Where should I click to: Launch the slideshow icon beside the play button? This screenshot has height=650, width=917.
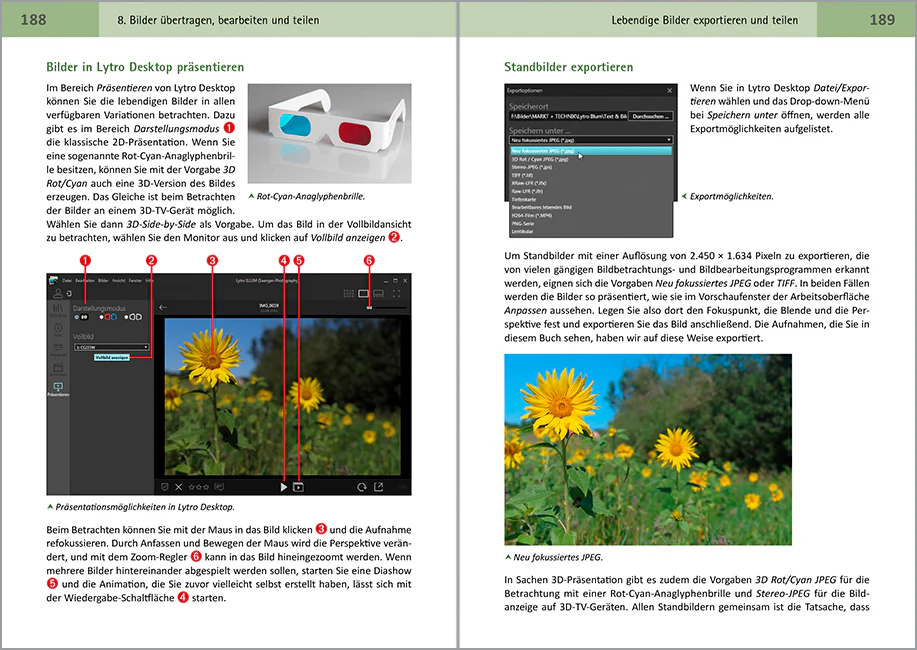[298, 487]
